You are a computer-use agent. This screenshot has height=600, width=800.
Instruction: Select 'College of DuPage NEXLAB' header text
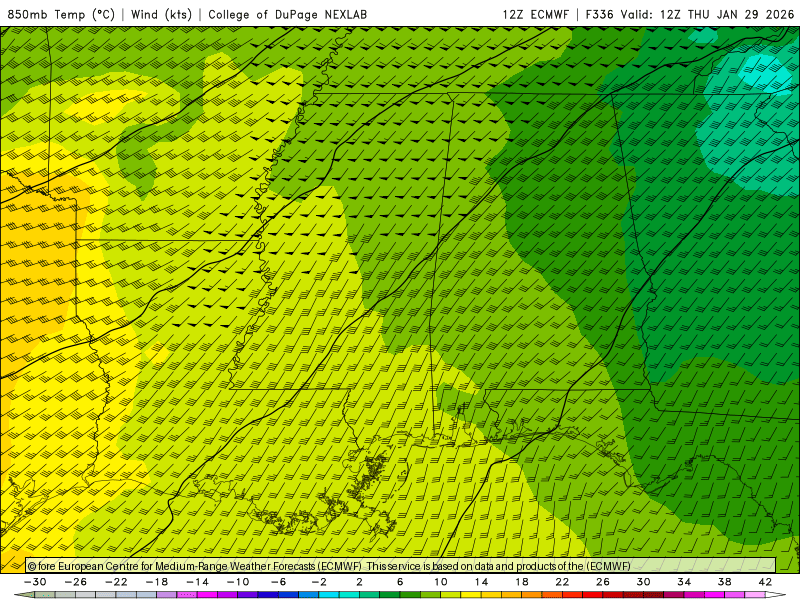pos(288,14)
